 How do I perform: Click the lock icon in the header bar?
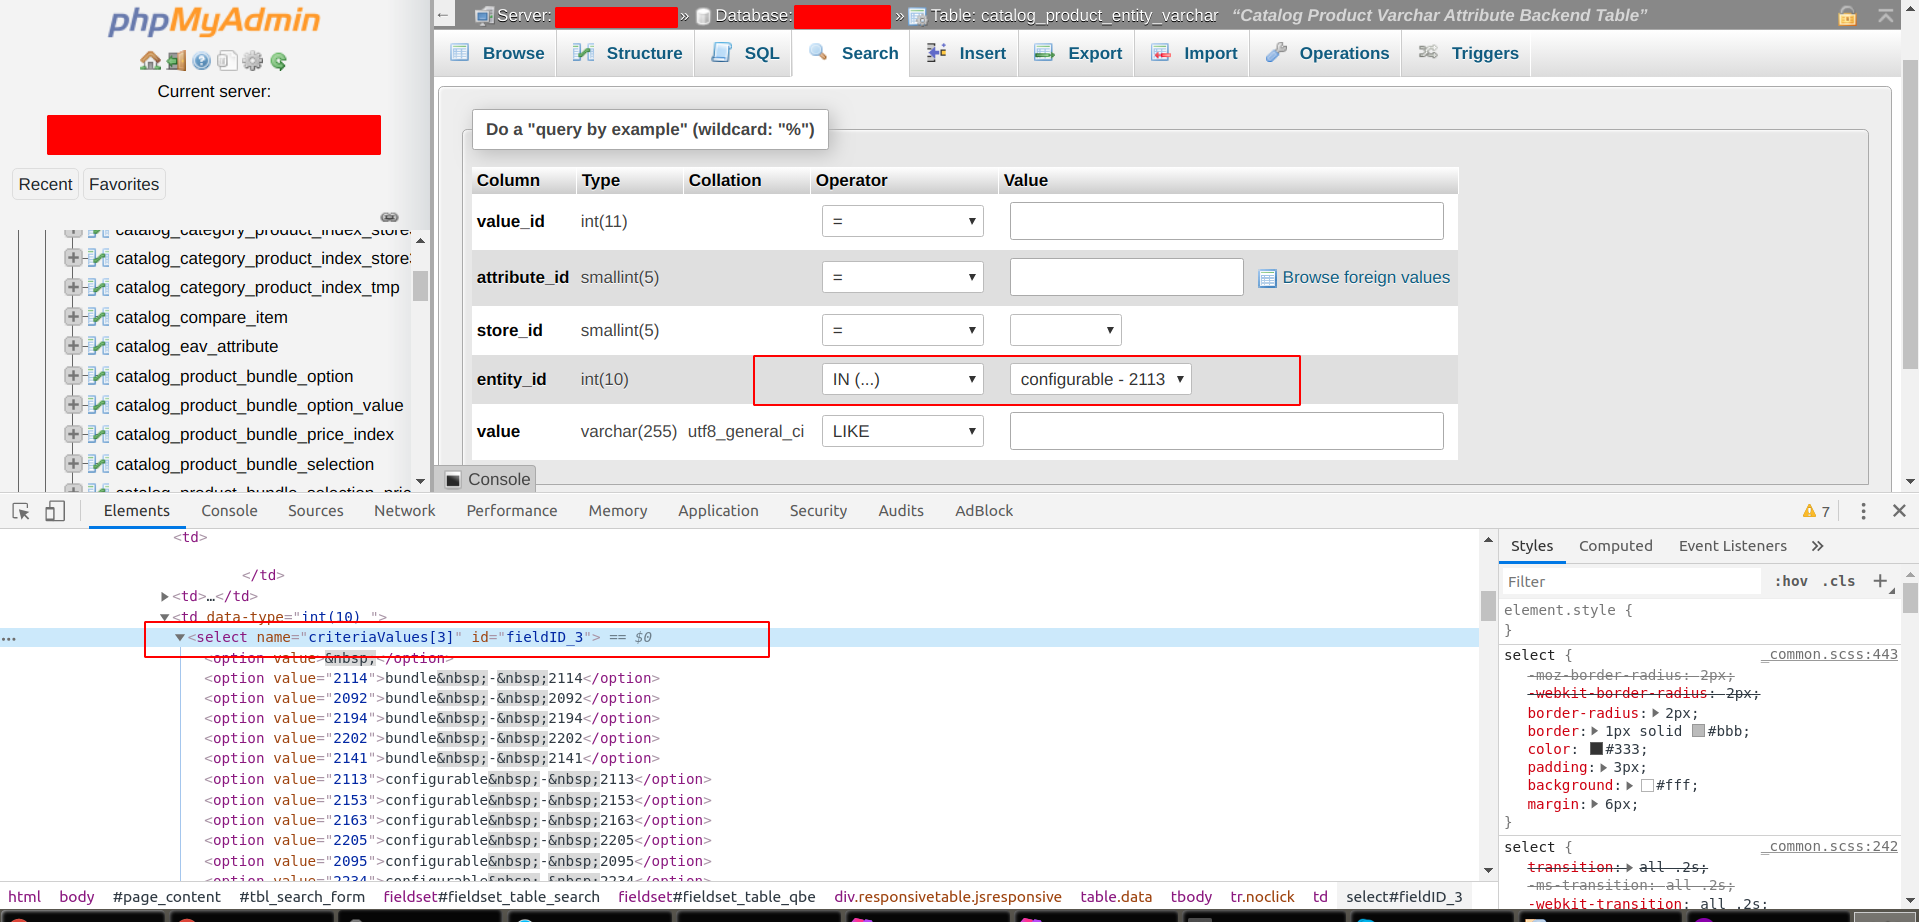pos(1845,16)
